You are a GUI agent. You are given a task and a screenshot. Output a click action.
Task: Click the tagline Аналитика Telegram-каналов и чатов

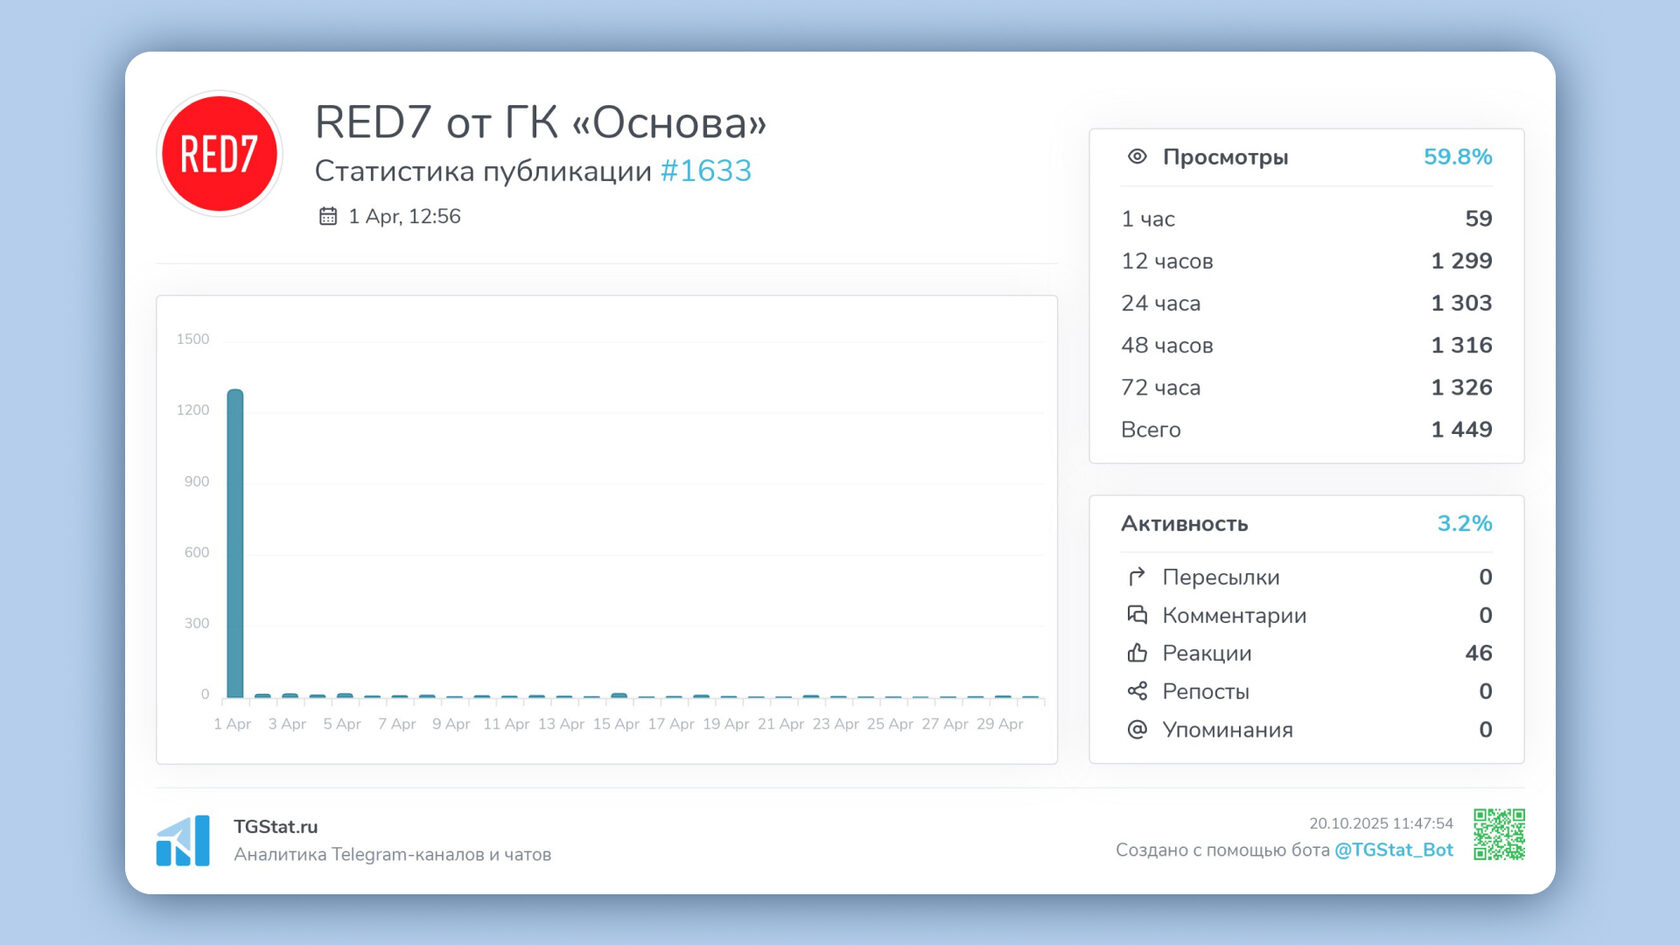[393, 855]
